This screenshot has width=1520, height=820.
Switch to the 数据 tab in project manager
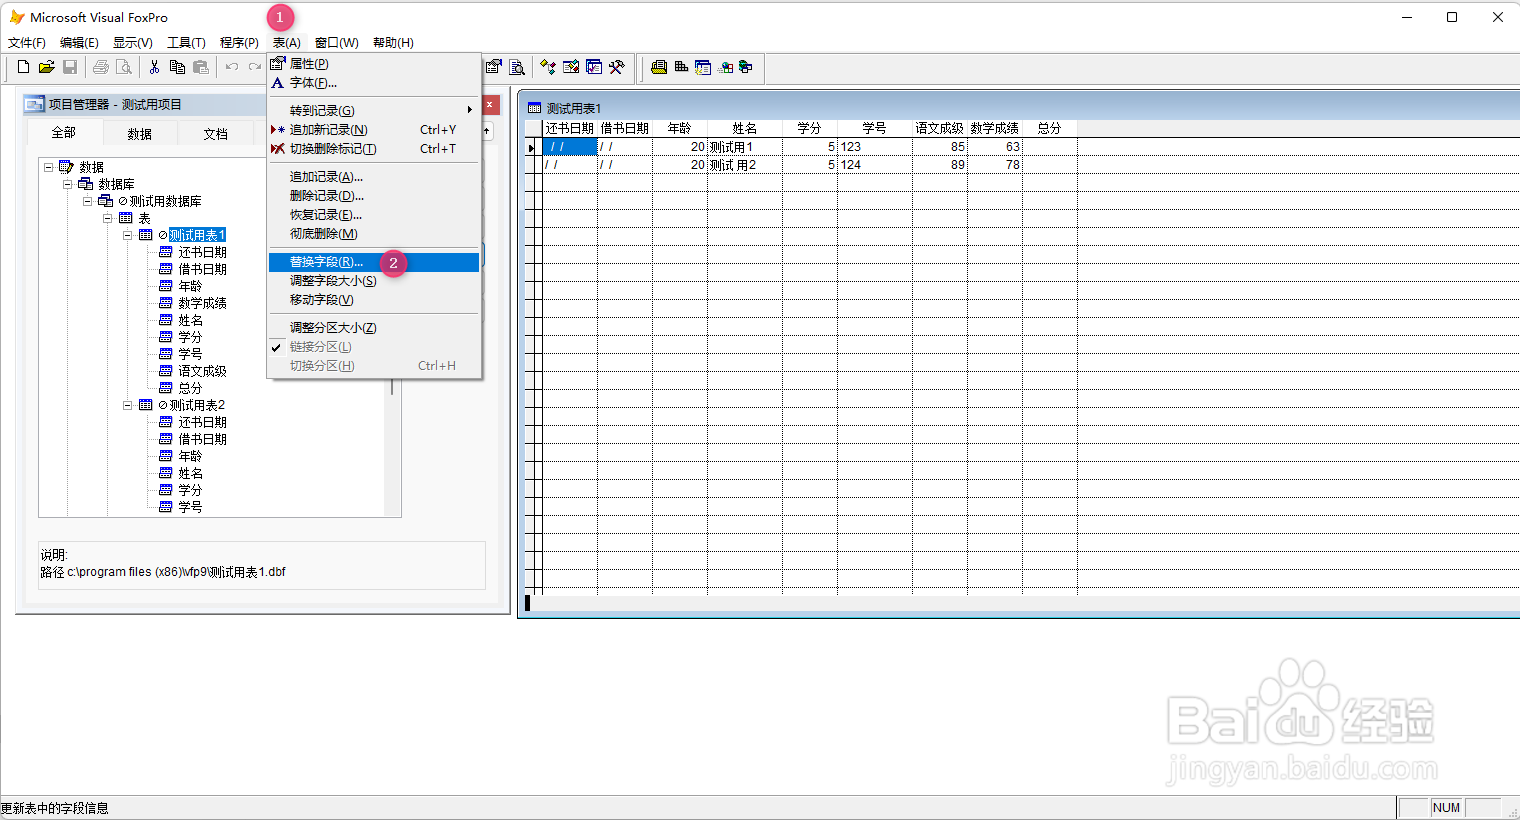click(139, 134)
